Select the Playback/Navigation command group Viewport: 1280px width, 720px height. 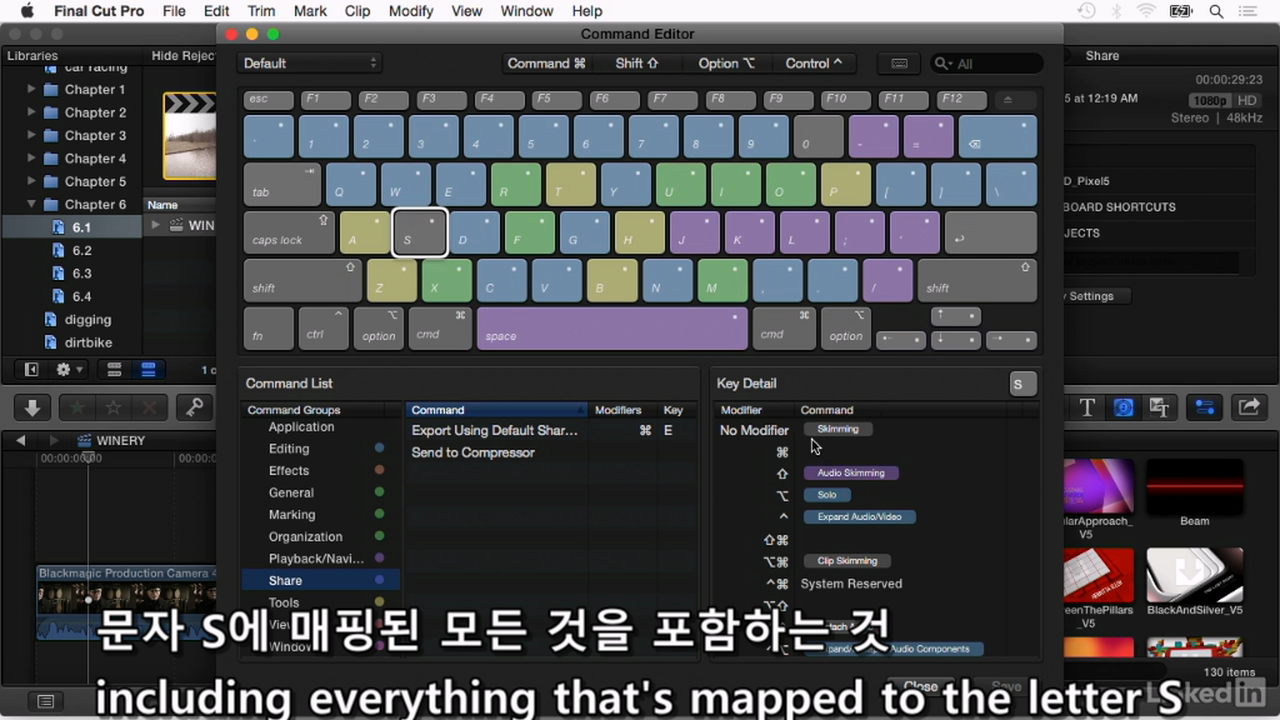pos(316,559)
